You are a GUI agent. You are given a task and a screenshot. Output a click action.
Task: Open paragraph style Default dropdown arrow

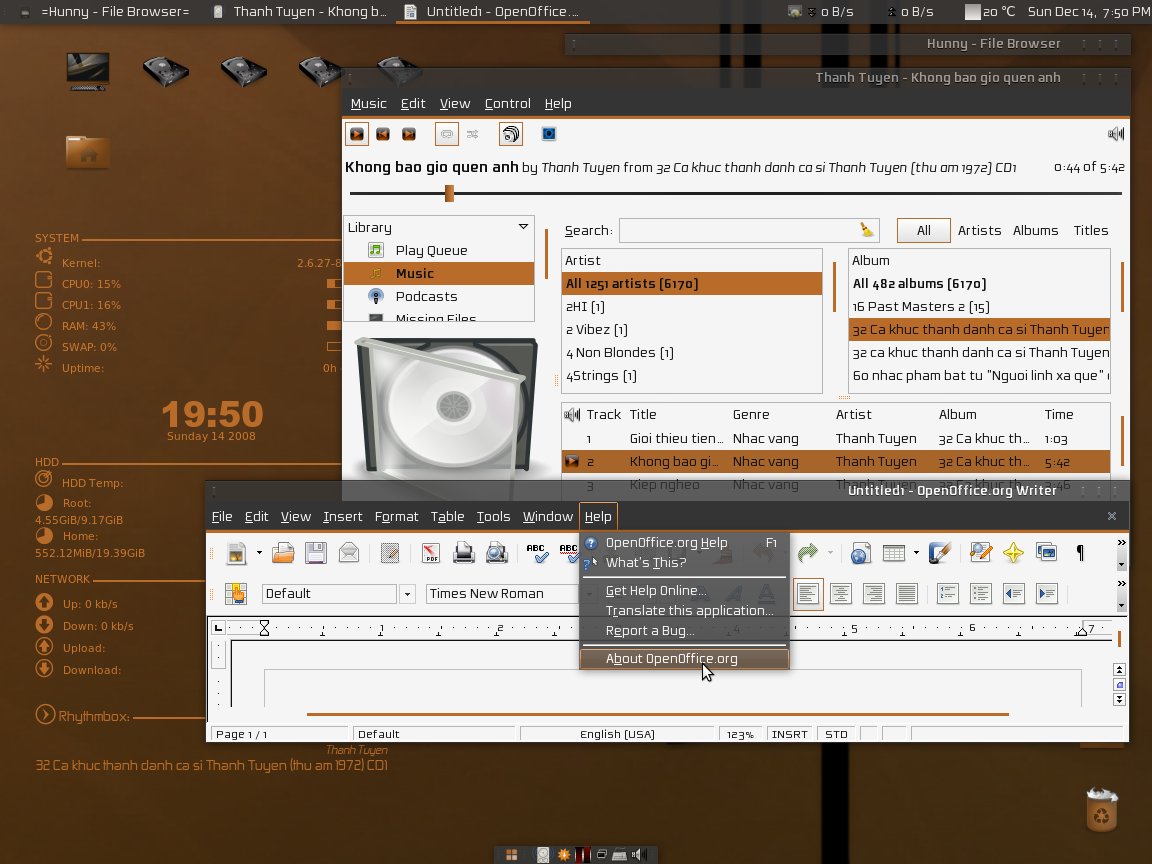coord(407,594)
